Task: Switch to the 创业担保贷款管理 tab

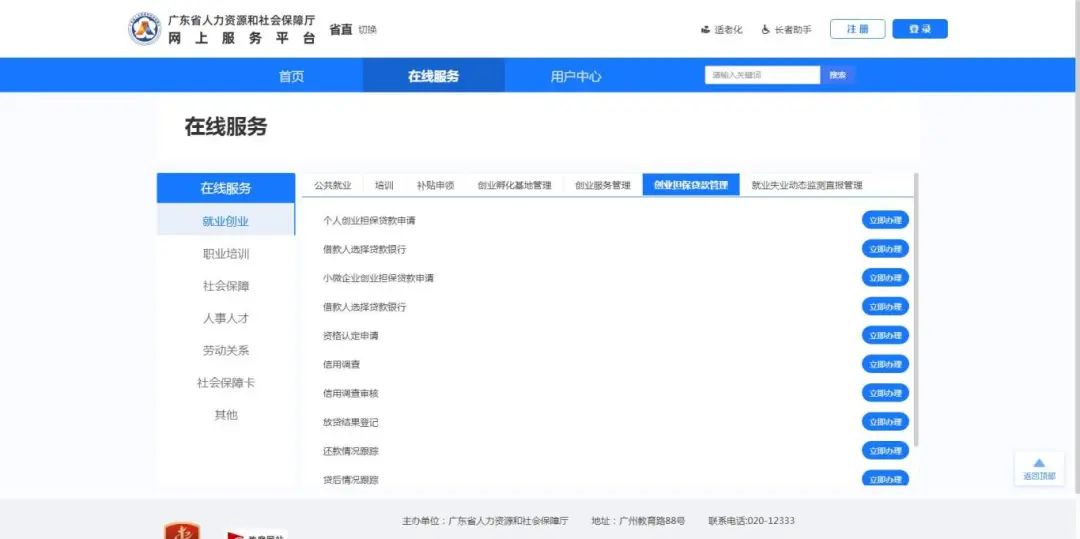Action: (x=691, y=185)
